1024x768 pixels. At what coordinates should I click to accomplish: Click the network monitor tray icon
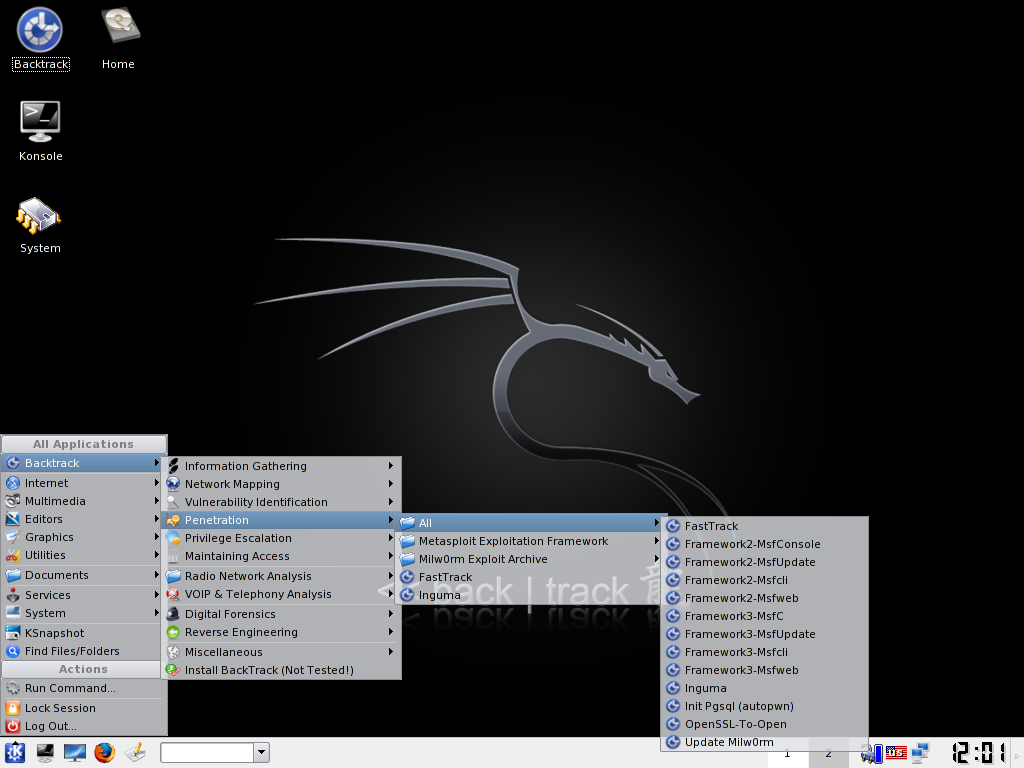tap(921, 753)
